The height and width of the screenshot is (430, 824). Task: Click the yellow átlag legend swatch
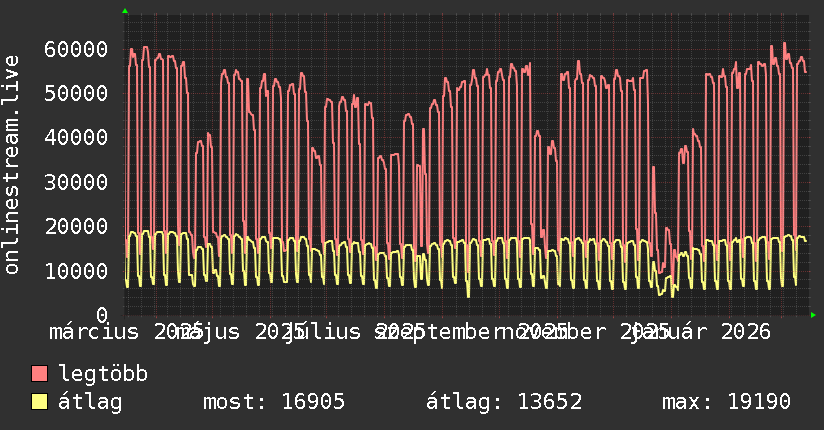point(39,402)
